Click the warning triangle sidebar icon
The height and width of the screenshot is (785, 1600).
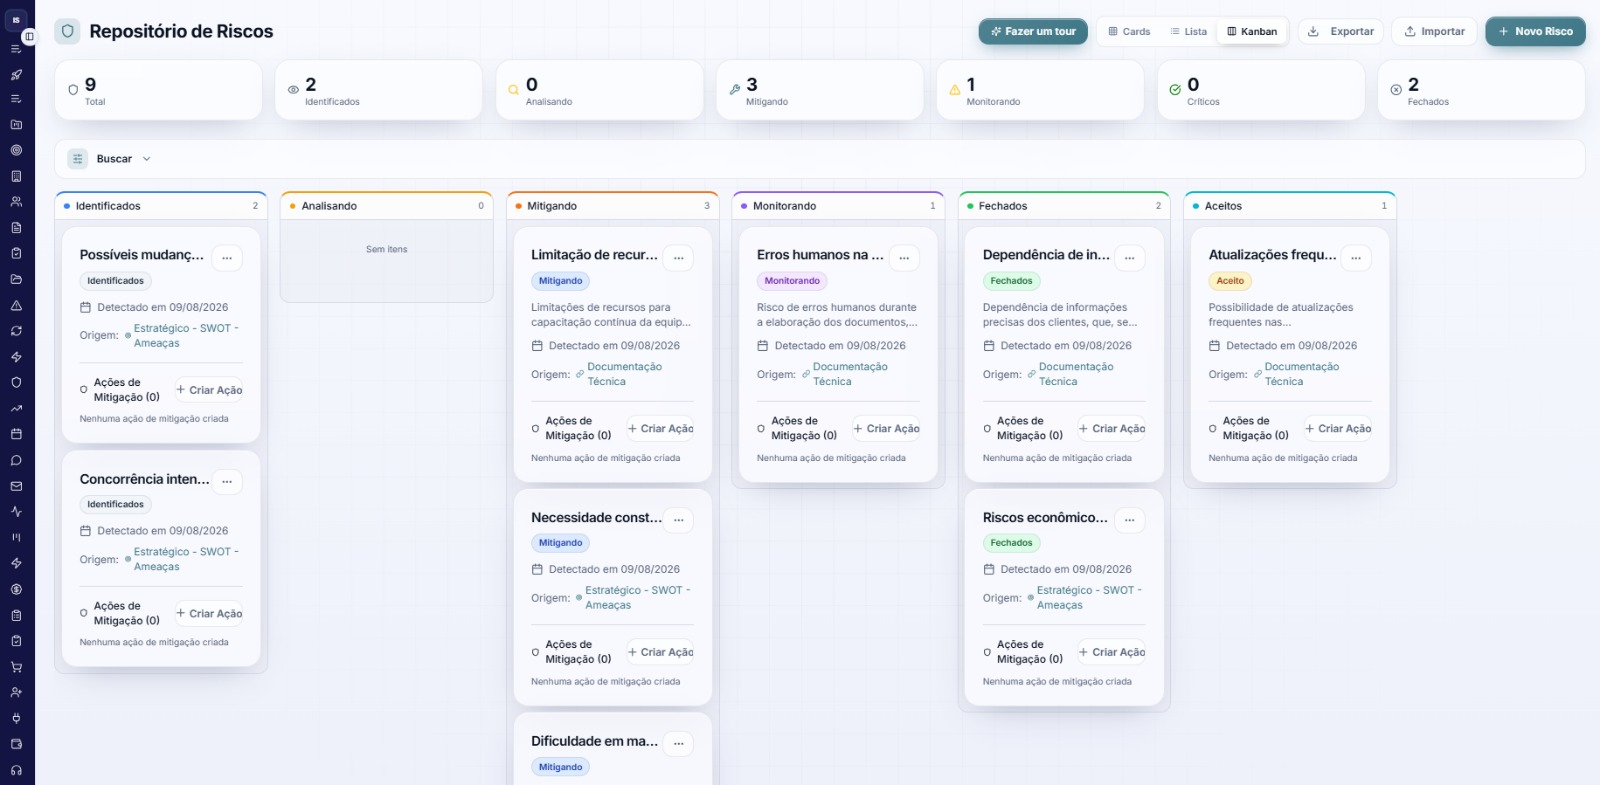pyautogui.click(x=16, y=305)
